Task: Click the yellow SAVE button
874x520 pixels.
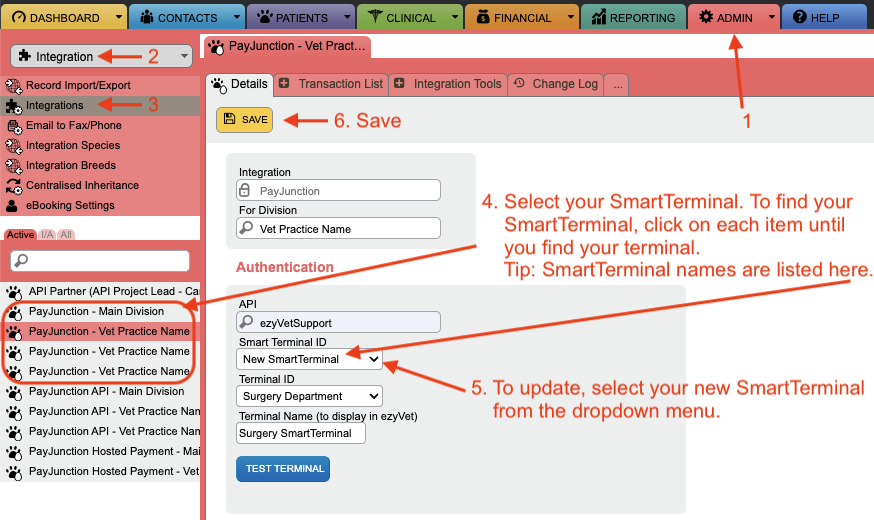Action: [245, 120]
